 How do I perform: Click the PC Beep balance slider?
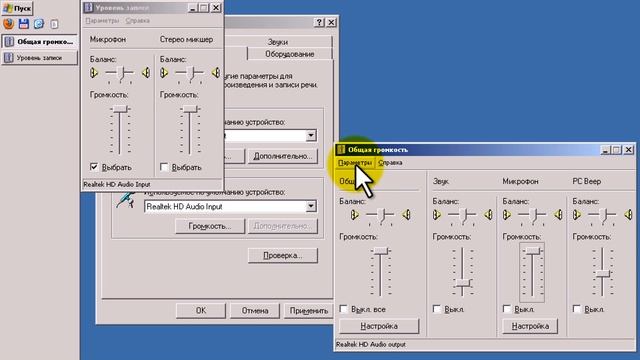[602, 215]
